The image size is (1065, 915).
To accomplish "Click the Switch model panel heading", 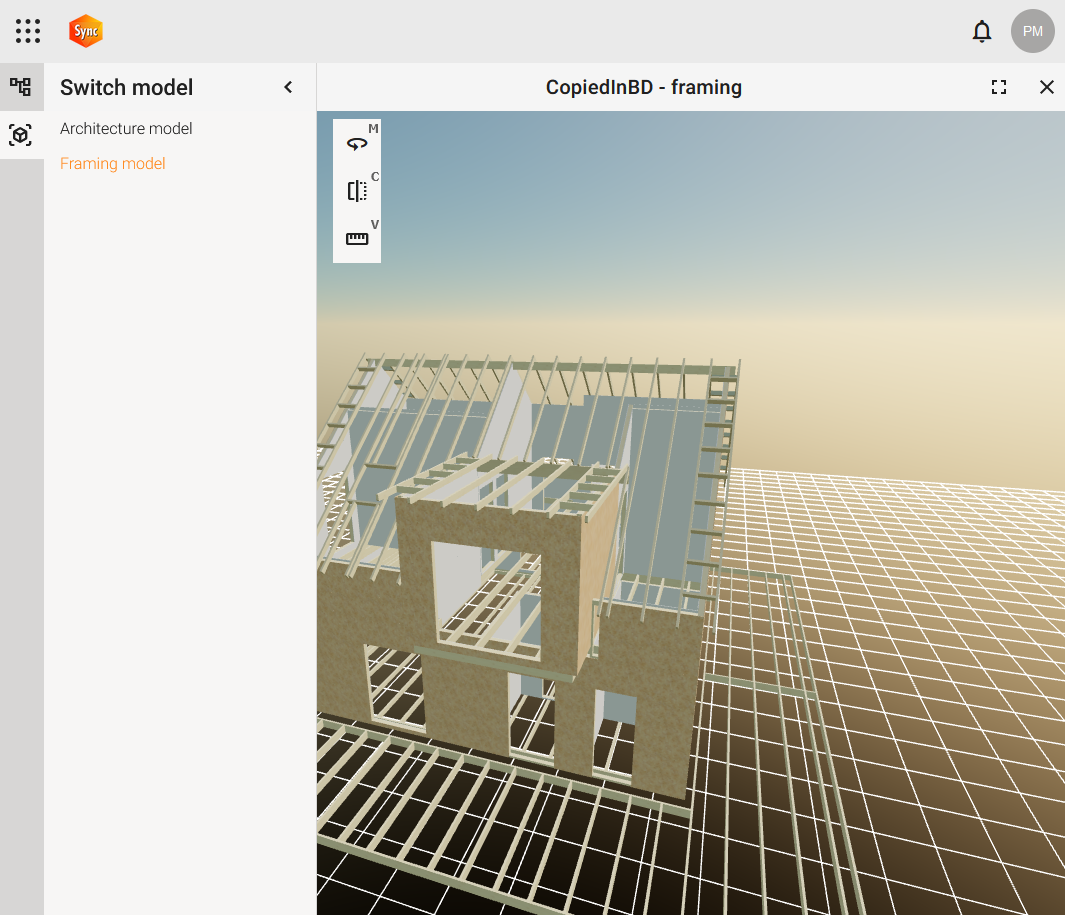I will tap(127, 87).
